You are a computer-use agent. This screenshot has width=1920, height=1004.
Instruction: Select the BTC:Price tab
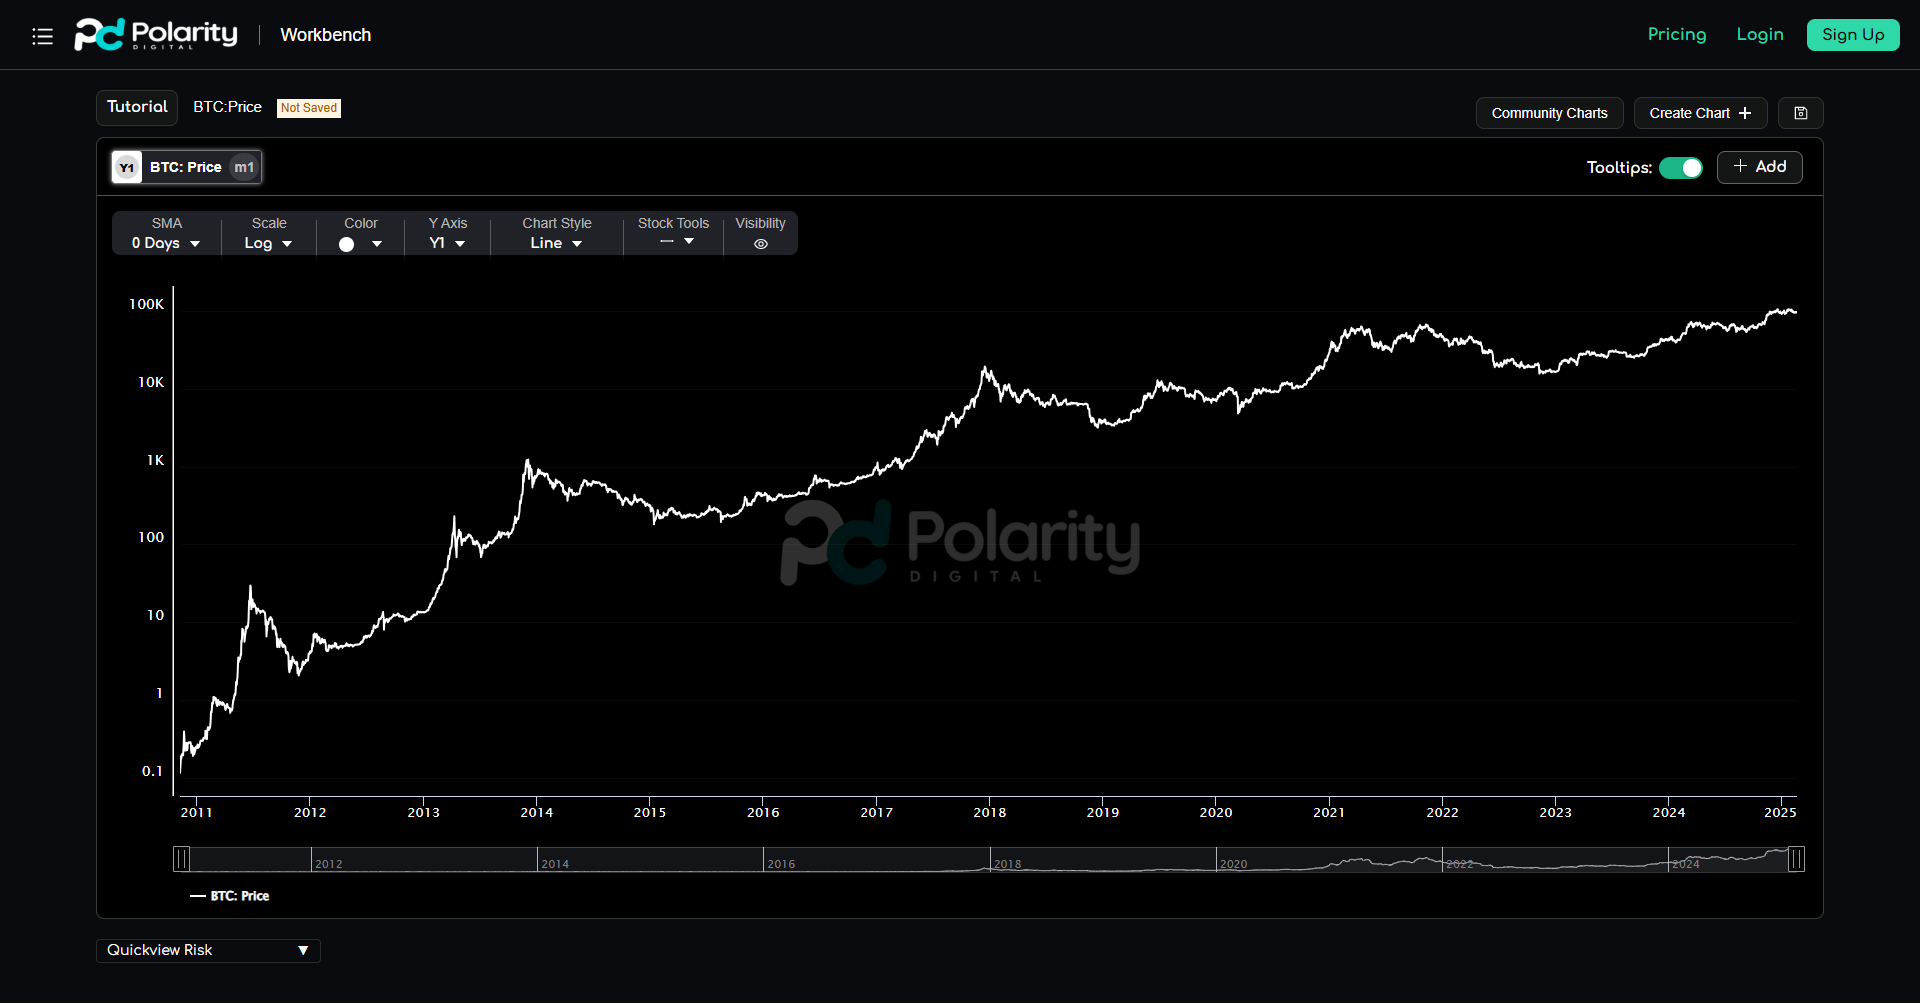click(x=227, y=107)
